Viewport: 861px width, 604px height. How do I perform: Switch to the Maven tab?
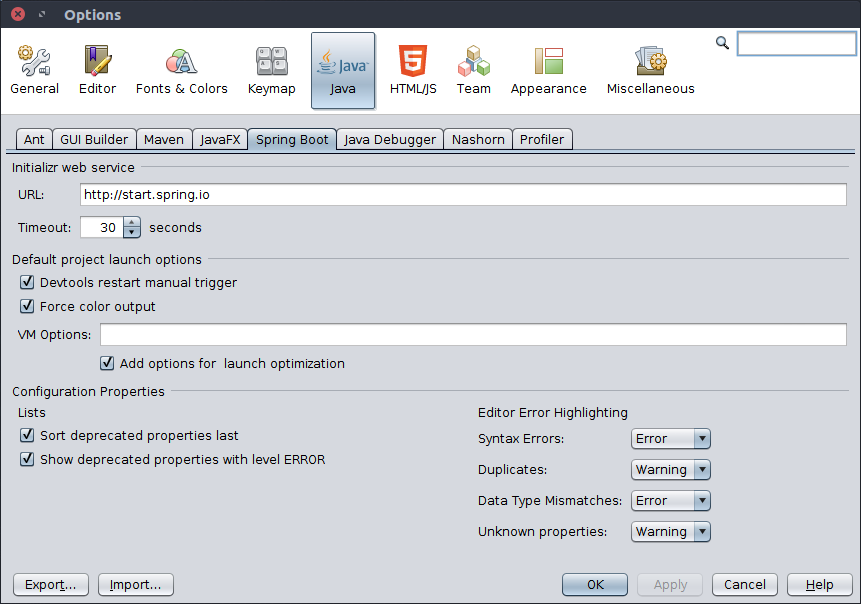[164, 139]
